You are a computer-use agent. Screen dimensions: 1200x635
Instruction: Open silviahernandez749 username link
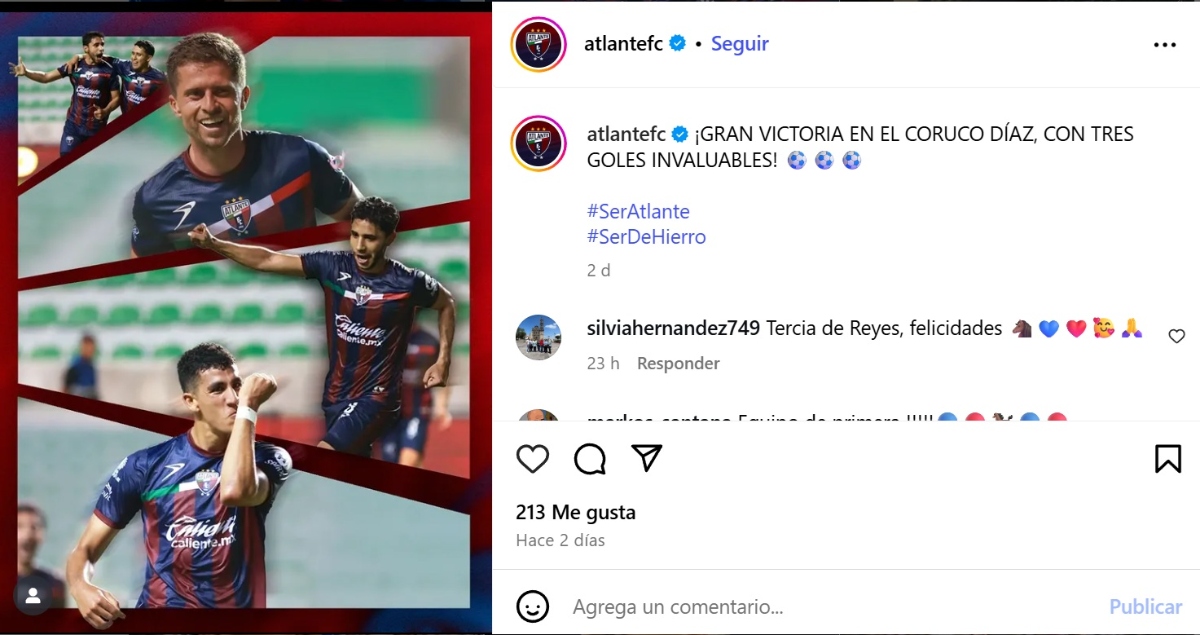674,328
